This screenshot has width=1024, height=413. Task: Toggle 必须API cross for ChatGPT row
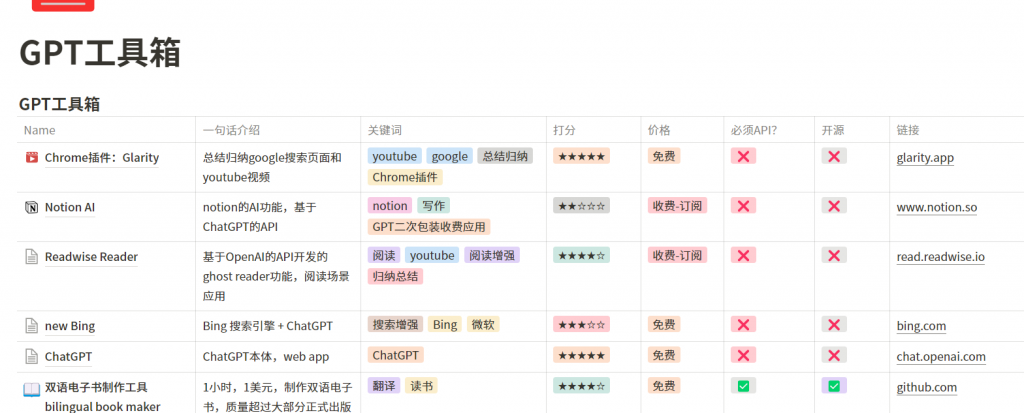(743, 355)
